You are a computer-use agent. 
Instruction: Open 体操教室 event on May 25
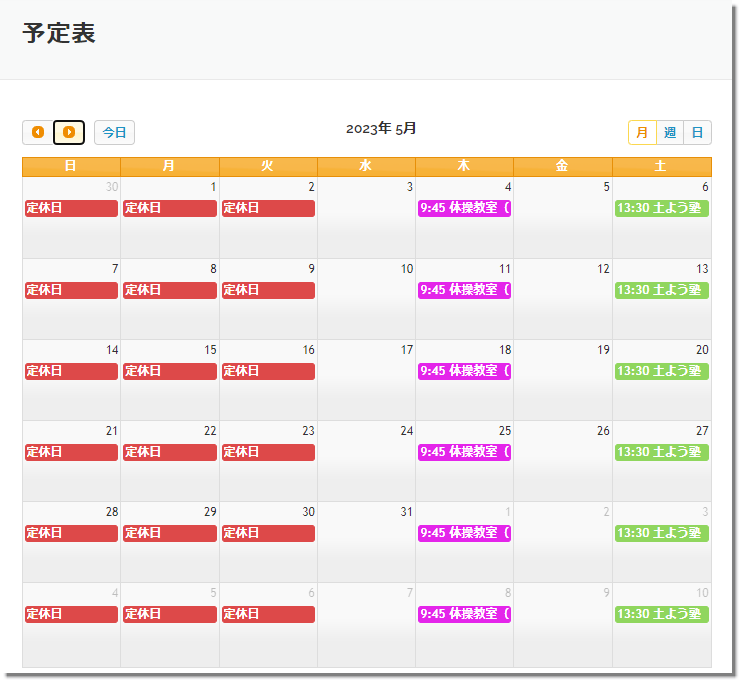464,452
